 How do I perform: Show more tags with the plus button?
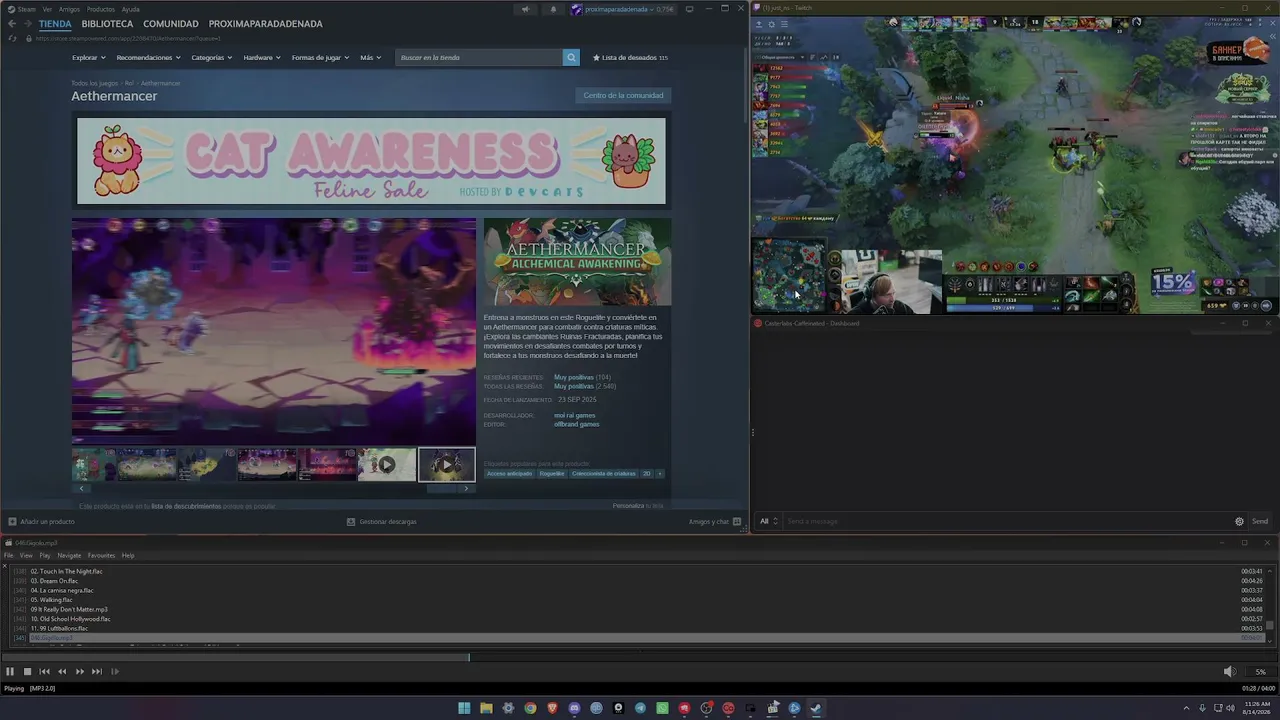660,474
